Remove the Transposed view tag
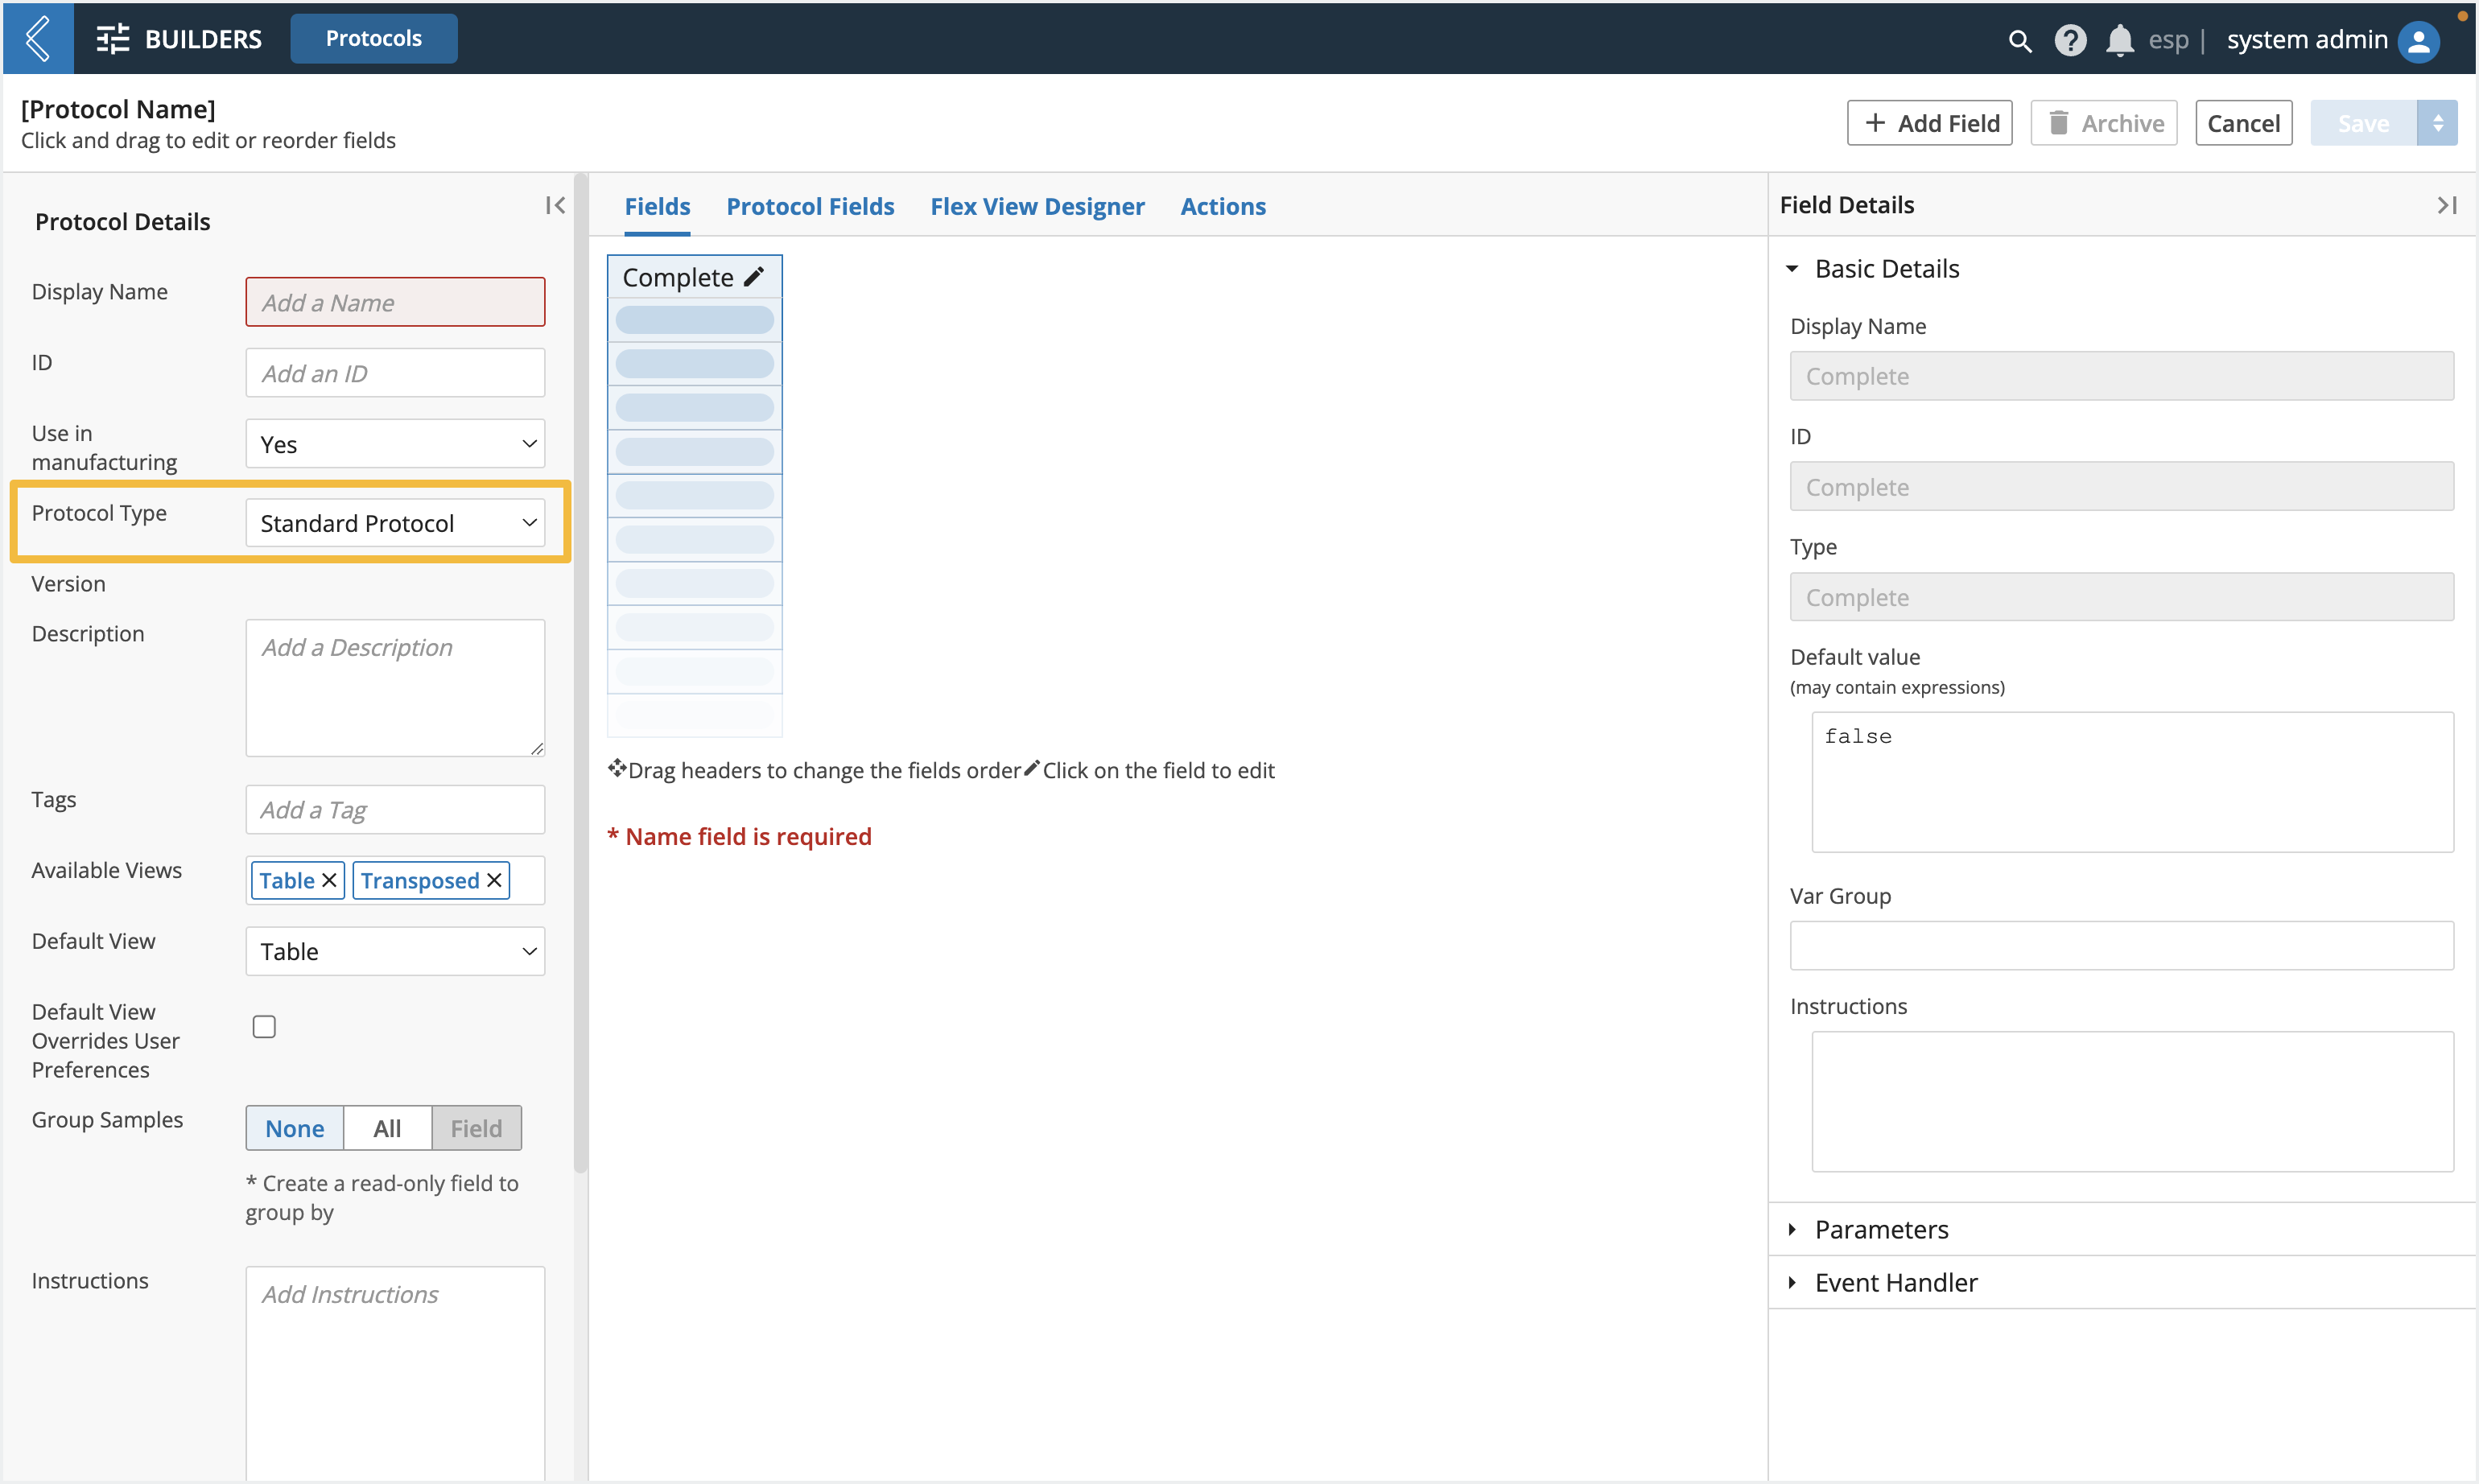Viewport: 2479px width, 1484px height. (494, 880)
